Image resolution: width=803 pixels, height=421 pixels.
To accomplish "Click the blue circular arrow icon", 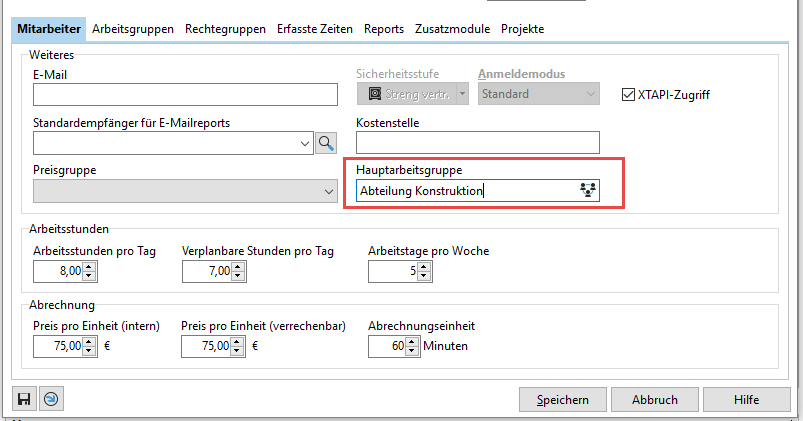I will point(50,399).
